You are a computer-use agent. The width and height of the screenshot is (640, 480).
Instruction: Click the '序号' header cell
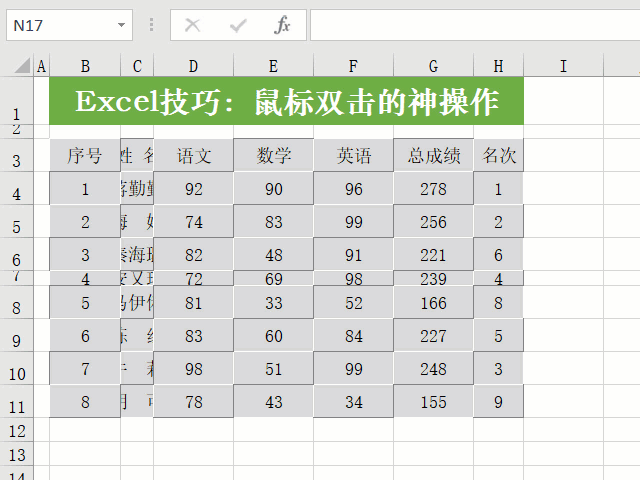point(85,156)
